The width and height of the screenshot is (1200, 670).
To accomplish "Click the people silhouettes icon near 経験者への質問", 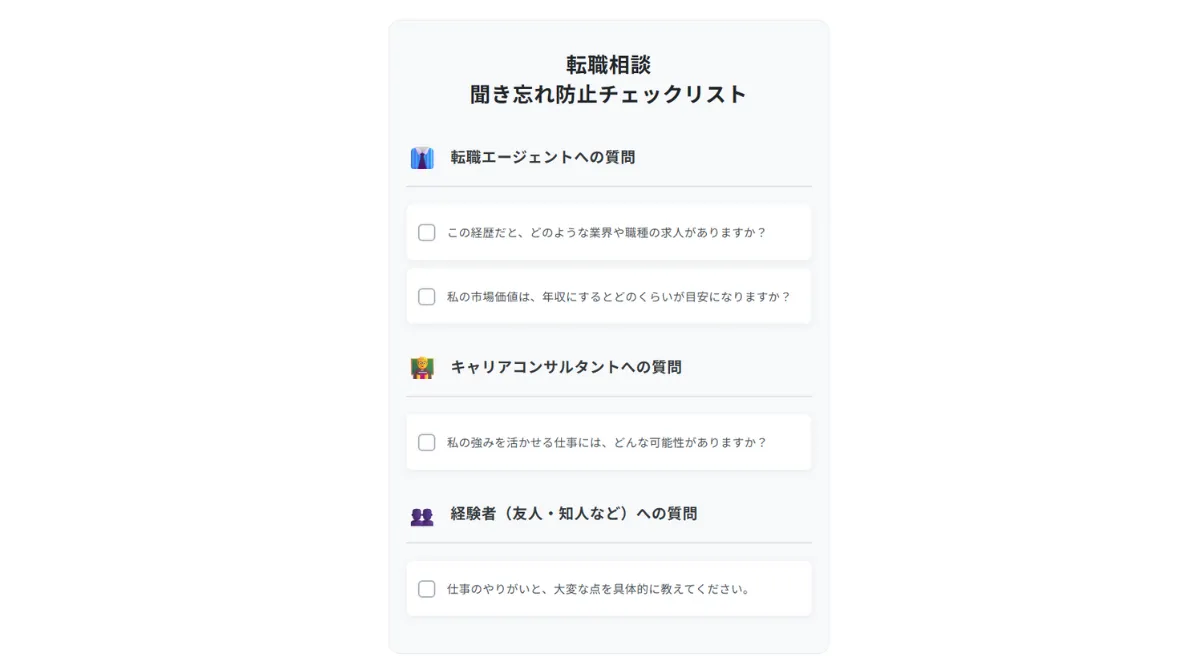I will [x=421, y=513].
